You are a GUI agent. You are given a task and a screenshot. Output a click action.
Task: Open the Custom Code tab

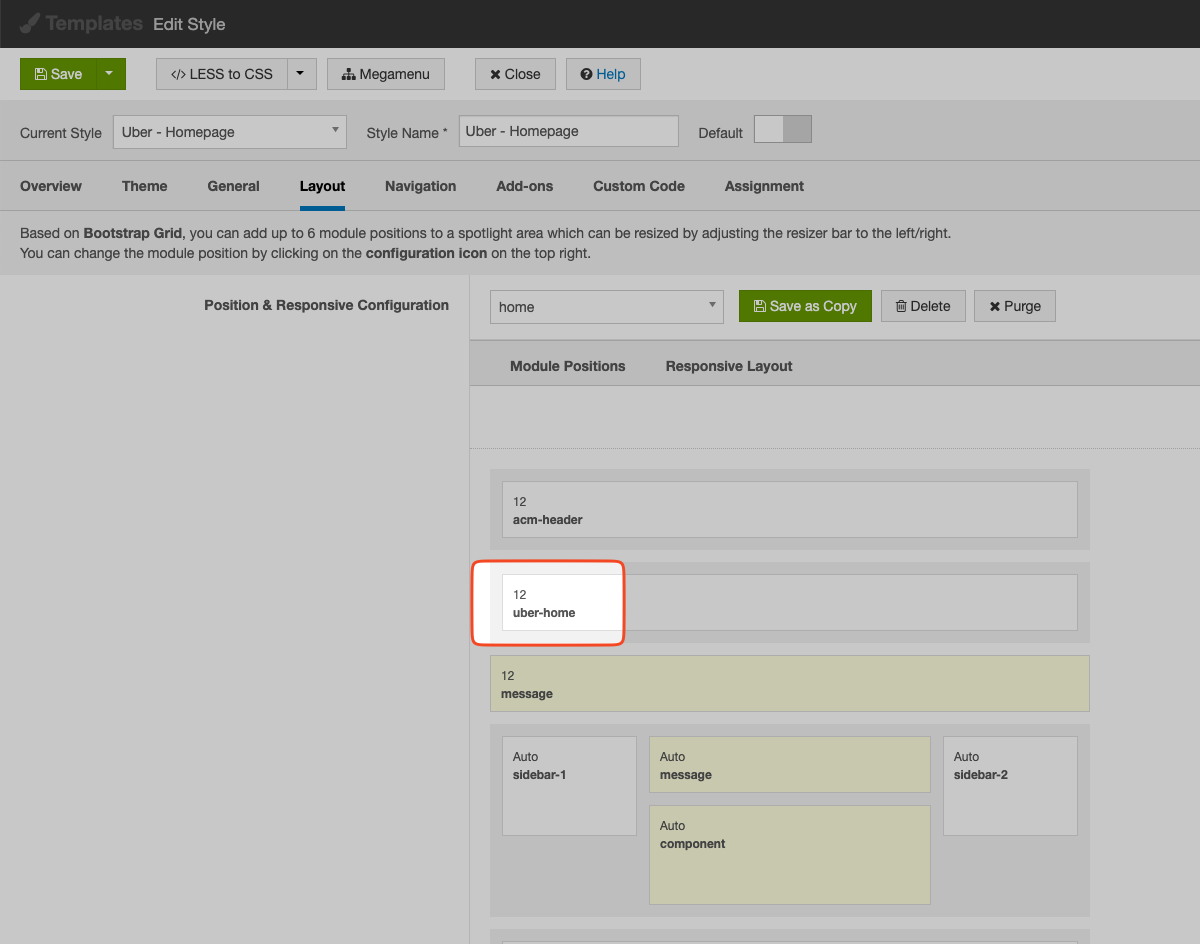pyautogui.click(x=638, y=186)
